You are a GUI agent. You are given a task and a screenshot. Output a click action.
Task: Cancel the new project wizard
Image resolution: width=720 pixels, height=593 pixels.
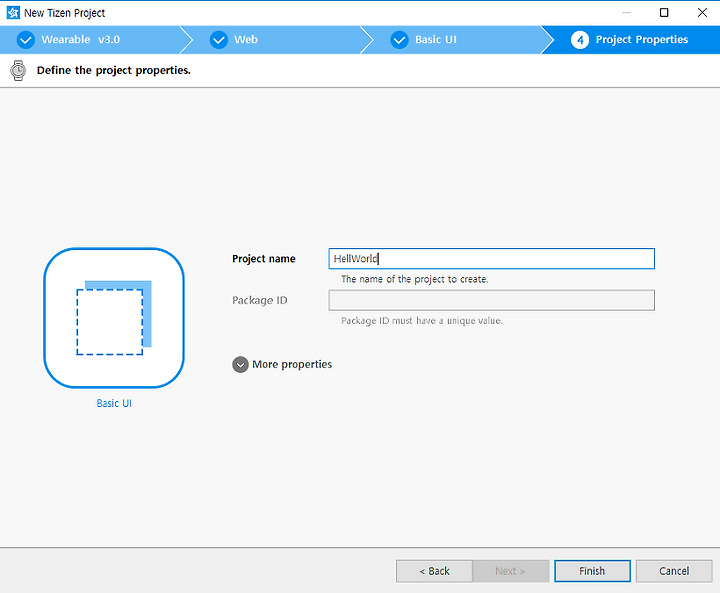(674, 571)
